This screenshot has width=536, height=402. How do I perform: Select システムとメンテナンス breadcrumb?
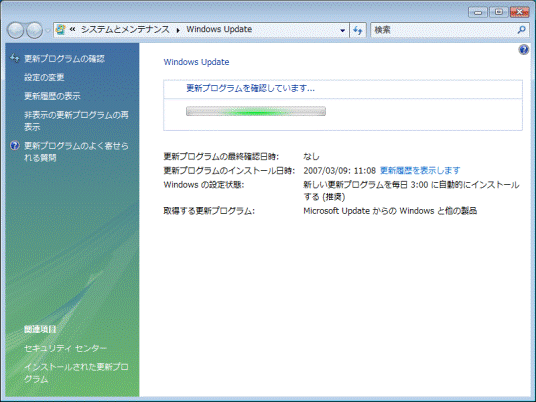pyautogui.click(x=125, y=29)
